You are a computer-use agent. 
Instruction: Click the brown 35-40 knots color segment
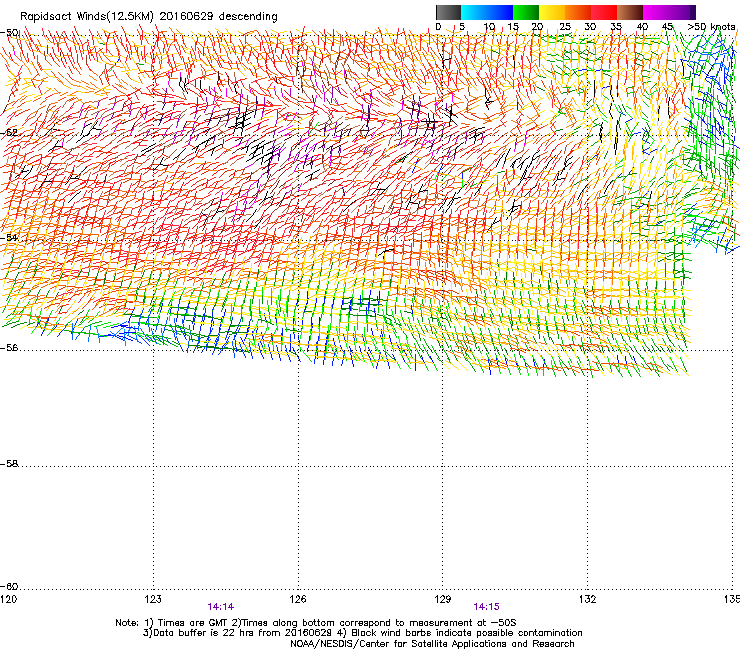[630, 12]
